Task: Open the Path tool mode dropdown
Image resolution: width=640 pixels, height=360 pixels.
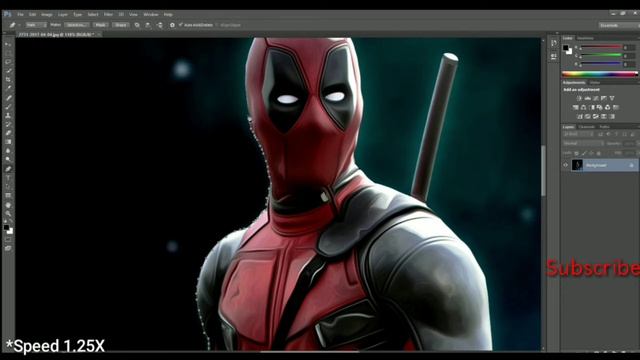Action: (36, 25)
